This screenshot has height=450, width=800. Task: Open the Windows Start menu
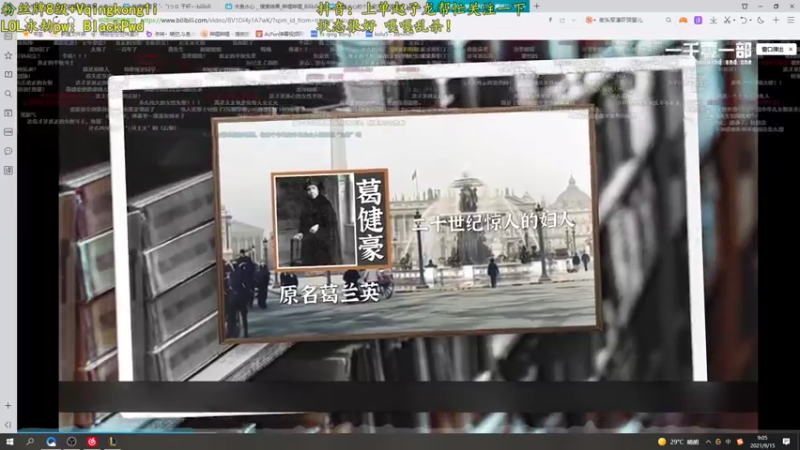(x=9, y=441)
